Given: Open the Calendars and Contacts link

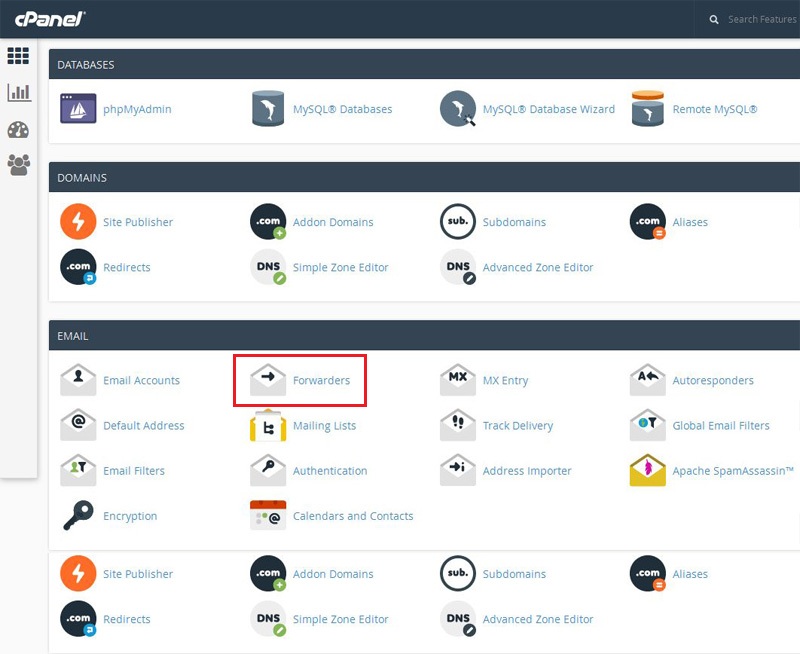Looking at the screenshot, I should [353, 516].
